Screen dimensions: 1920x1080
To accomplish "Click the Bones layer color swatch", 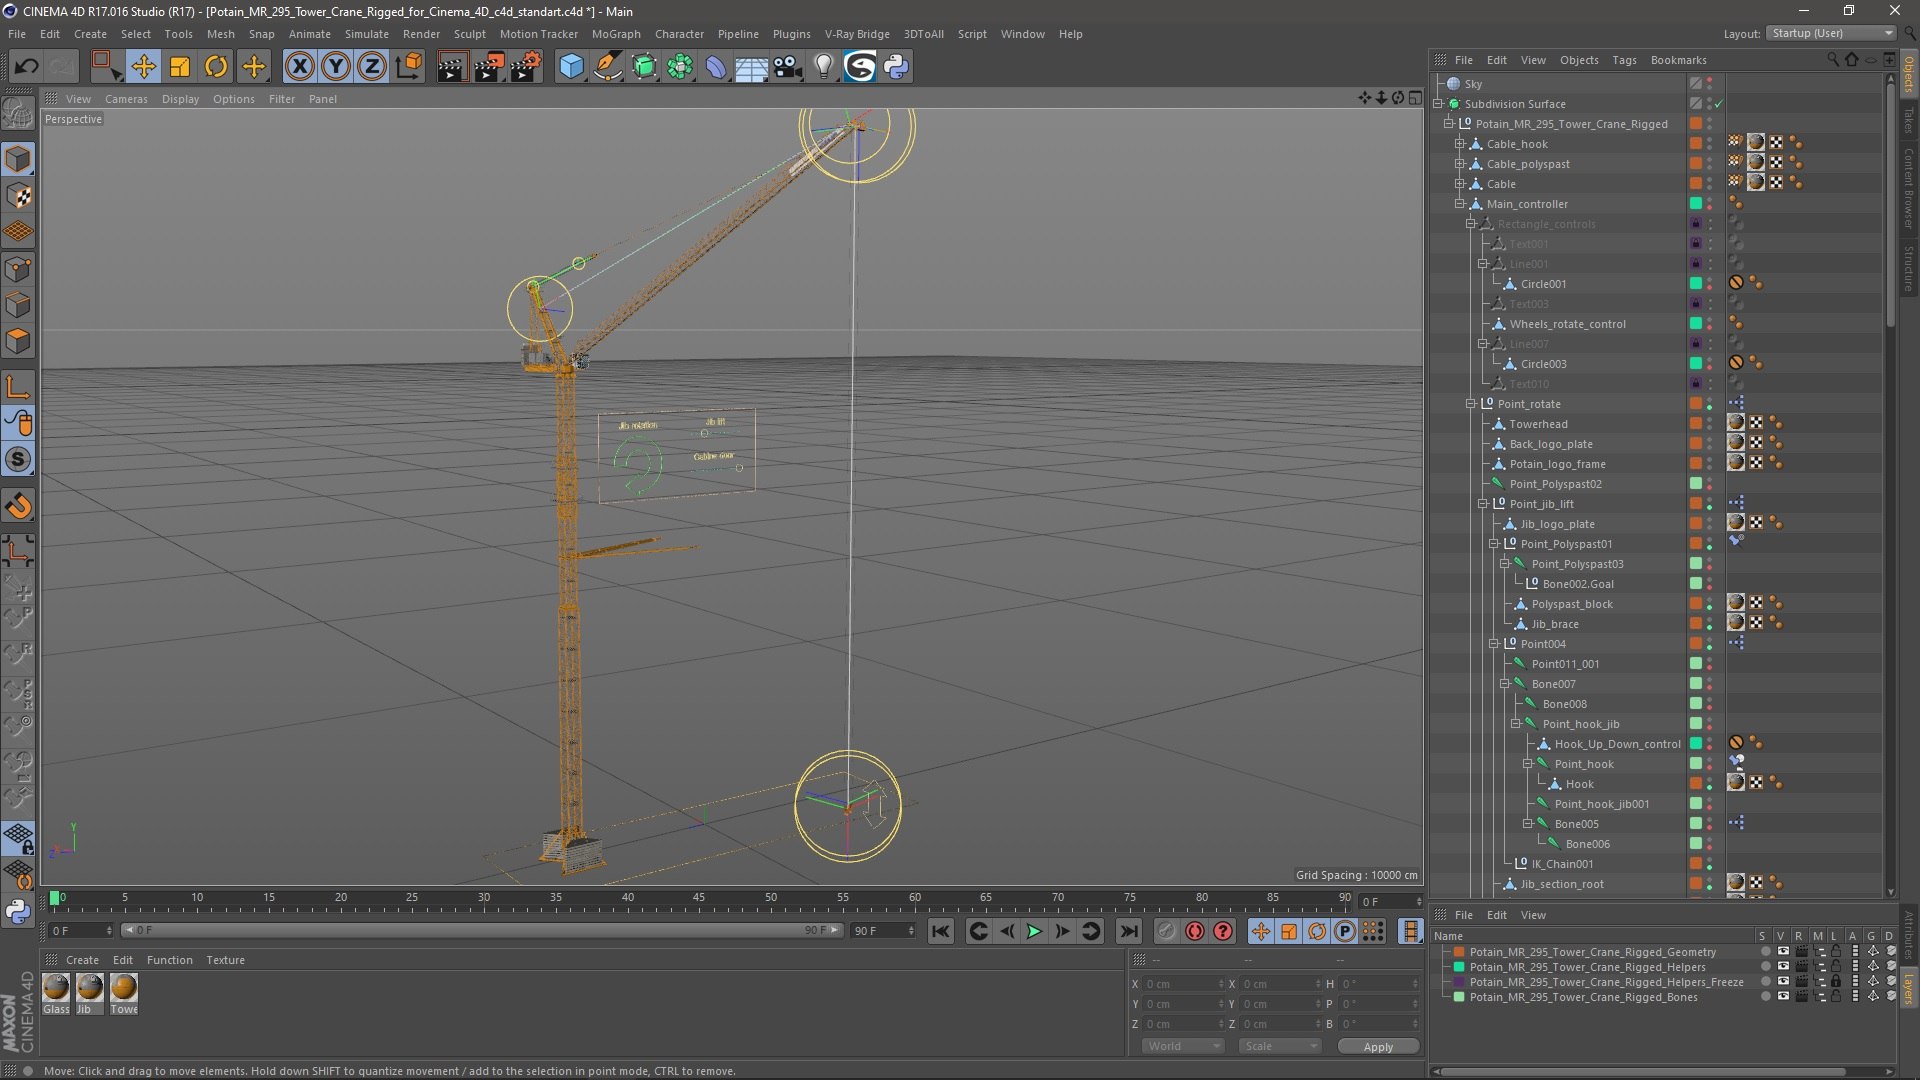I will click(x=1459, y=997).
